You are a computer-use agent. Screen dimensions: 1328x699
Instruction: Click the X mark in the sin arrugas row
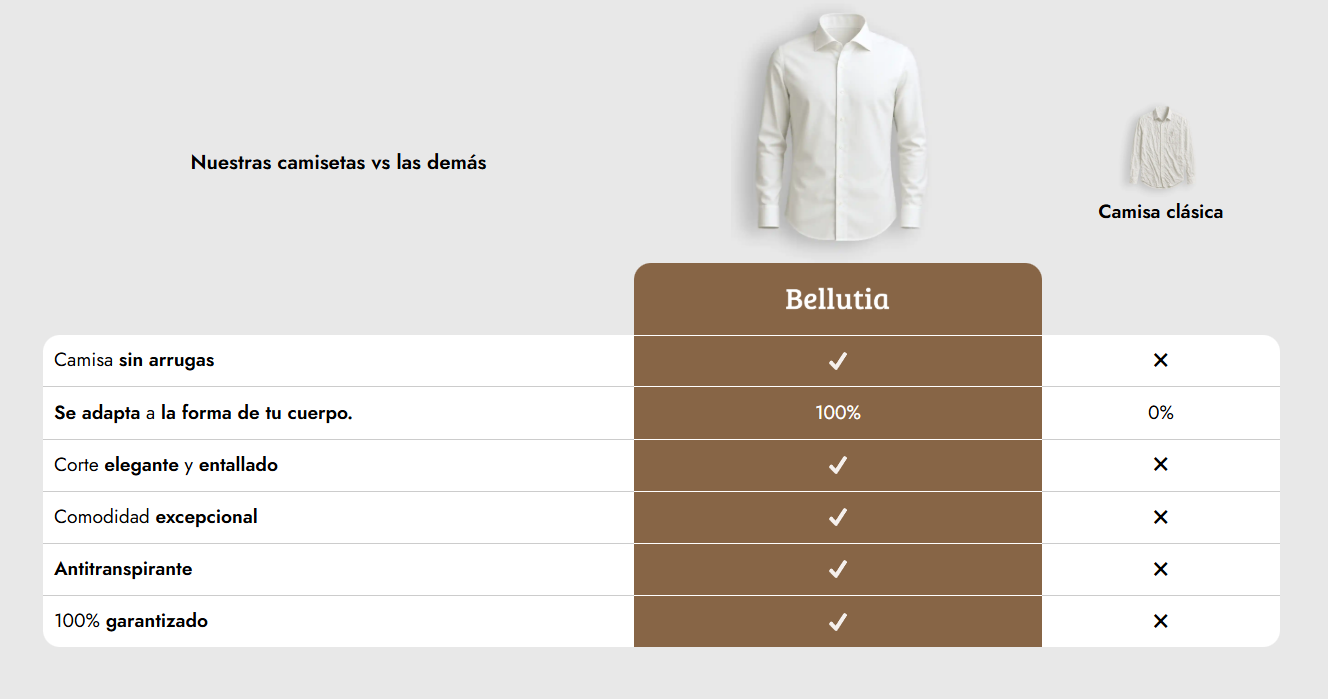tap(1160, 360)
